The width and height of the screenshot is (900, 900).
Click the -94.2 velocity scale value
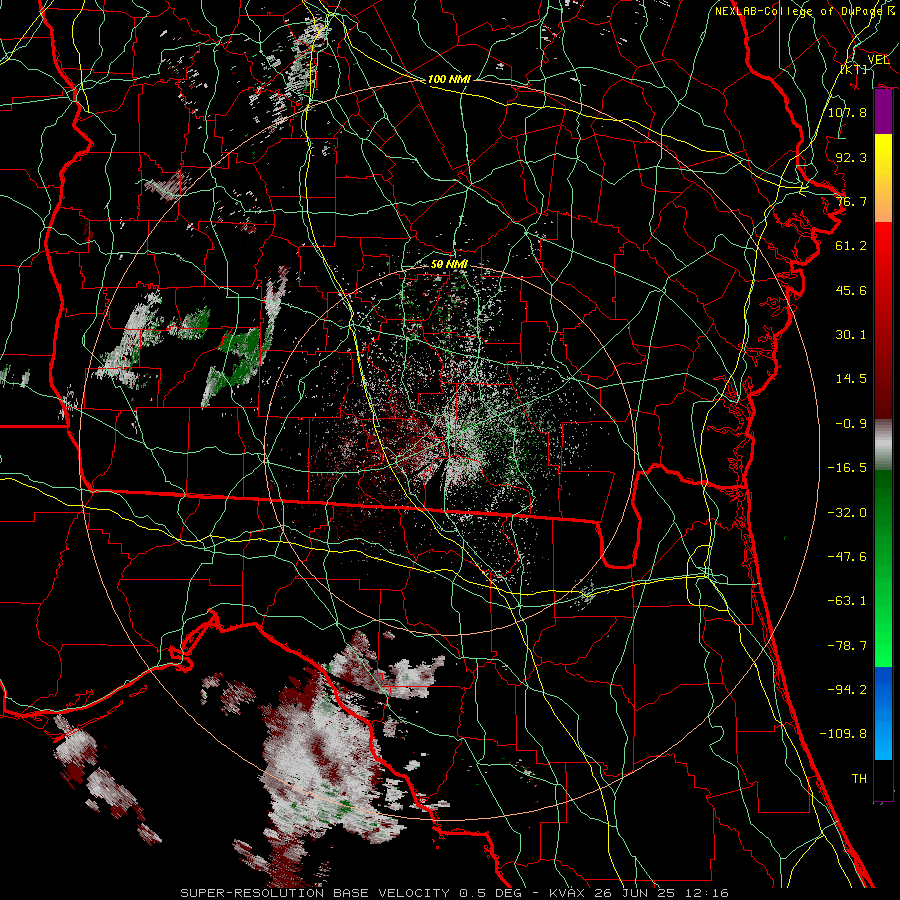[847, 690]
